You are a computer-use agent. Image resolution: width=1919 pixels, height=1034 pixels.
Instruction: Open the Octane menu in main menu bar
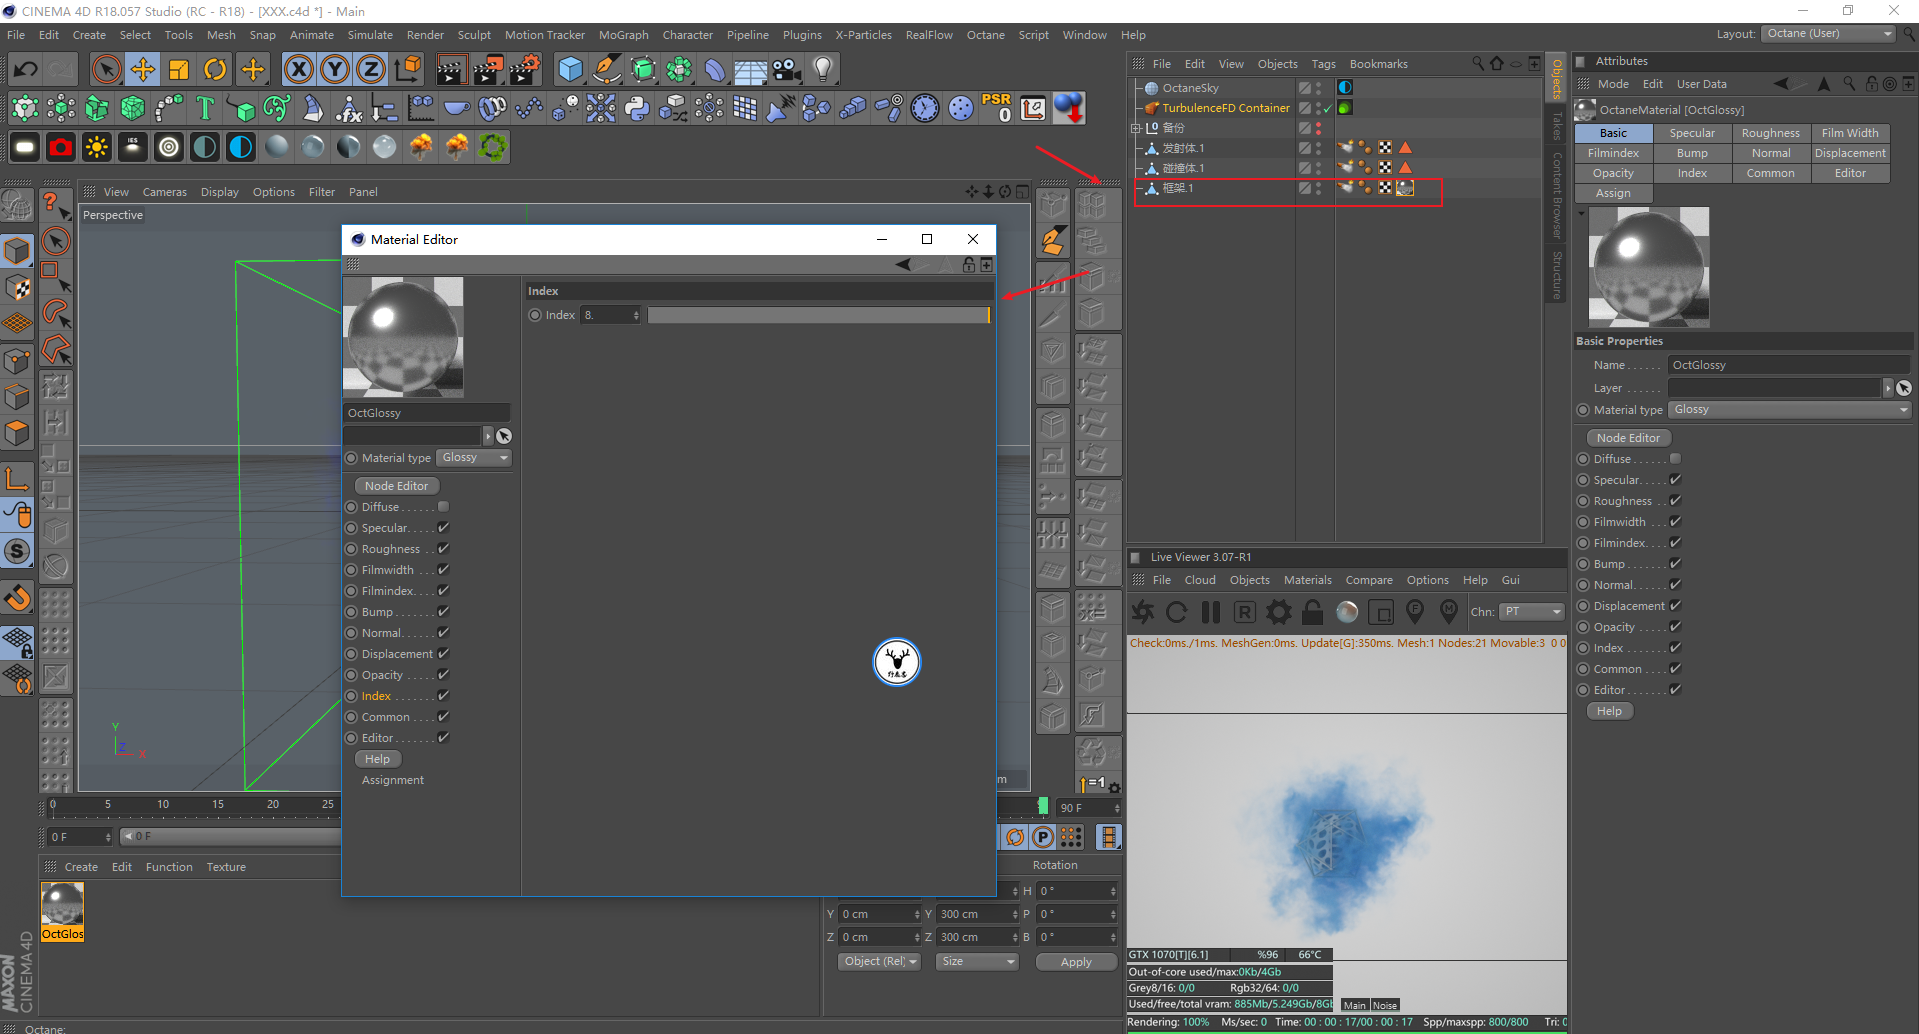985,35
